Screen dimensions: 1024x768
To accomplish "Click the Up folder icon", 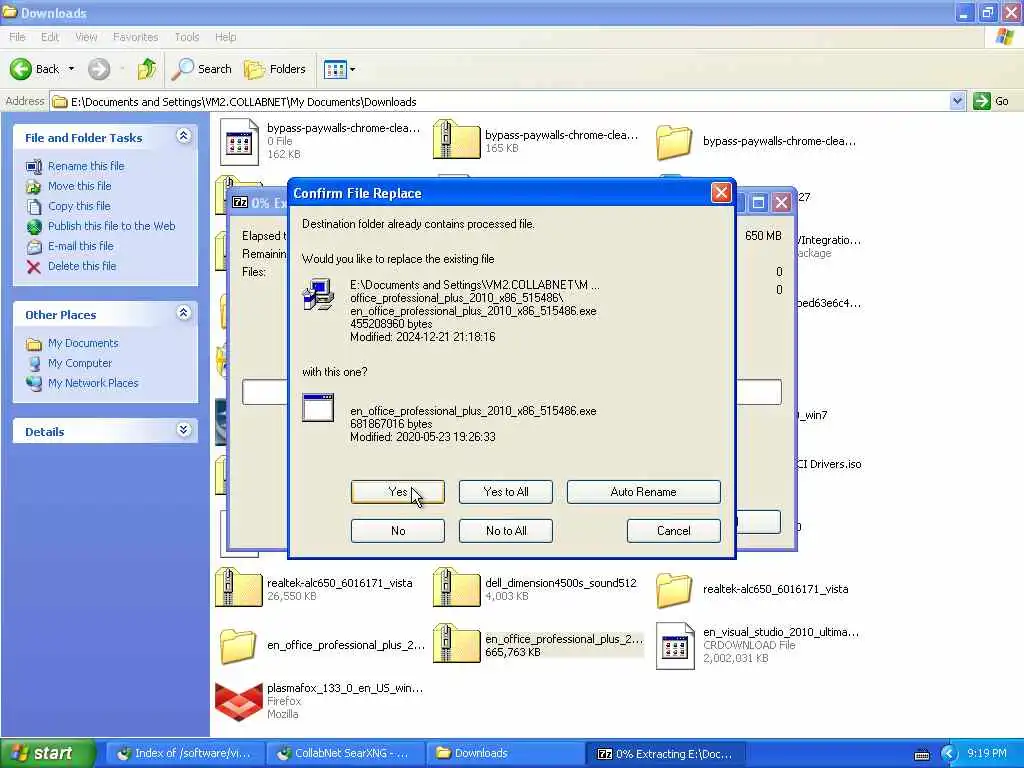I will click(147, 69).
